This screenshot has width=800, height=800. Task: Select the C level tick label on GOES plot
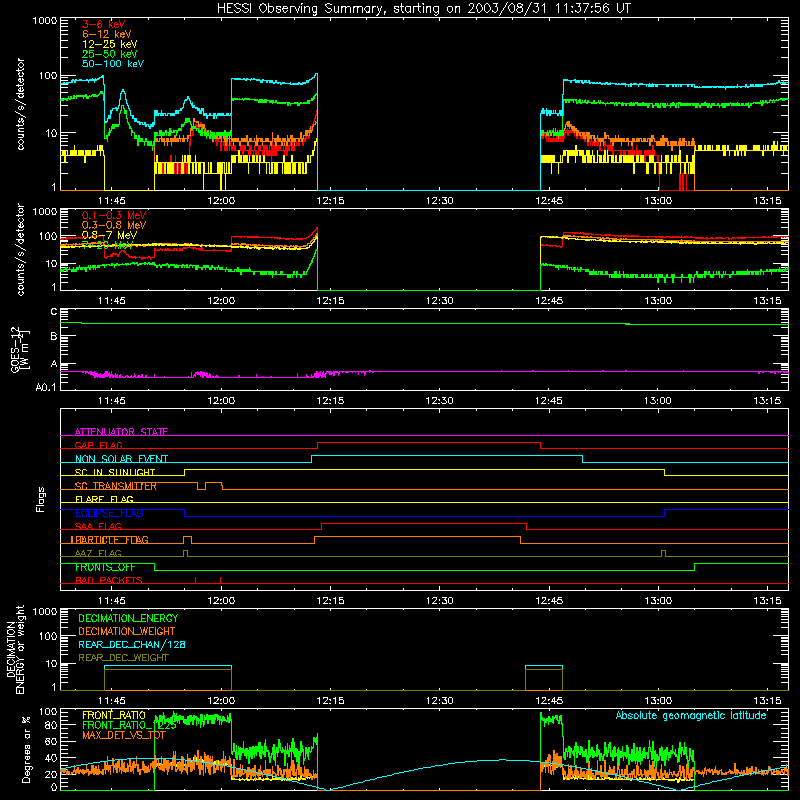pos(54,312)
